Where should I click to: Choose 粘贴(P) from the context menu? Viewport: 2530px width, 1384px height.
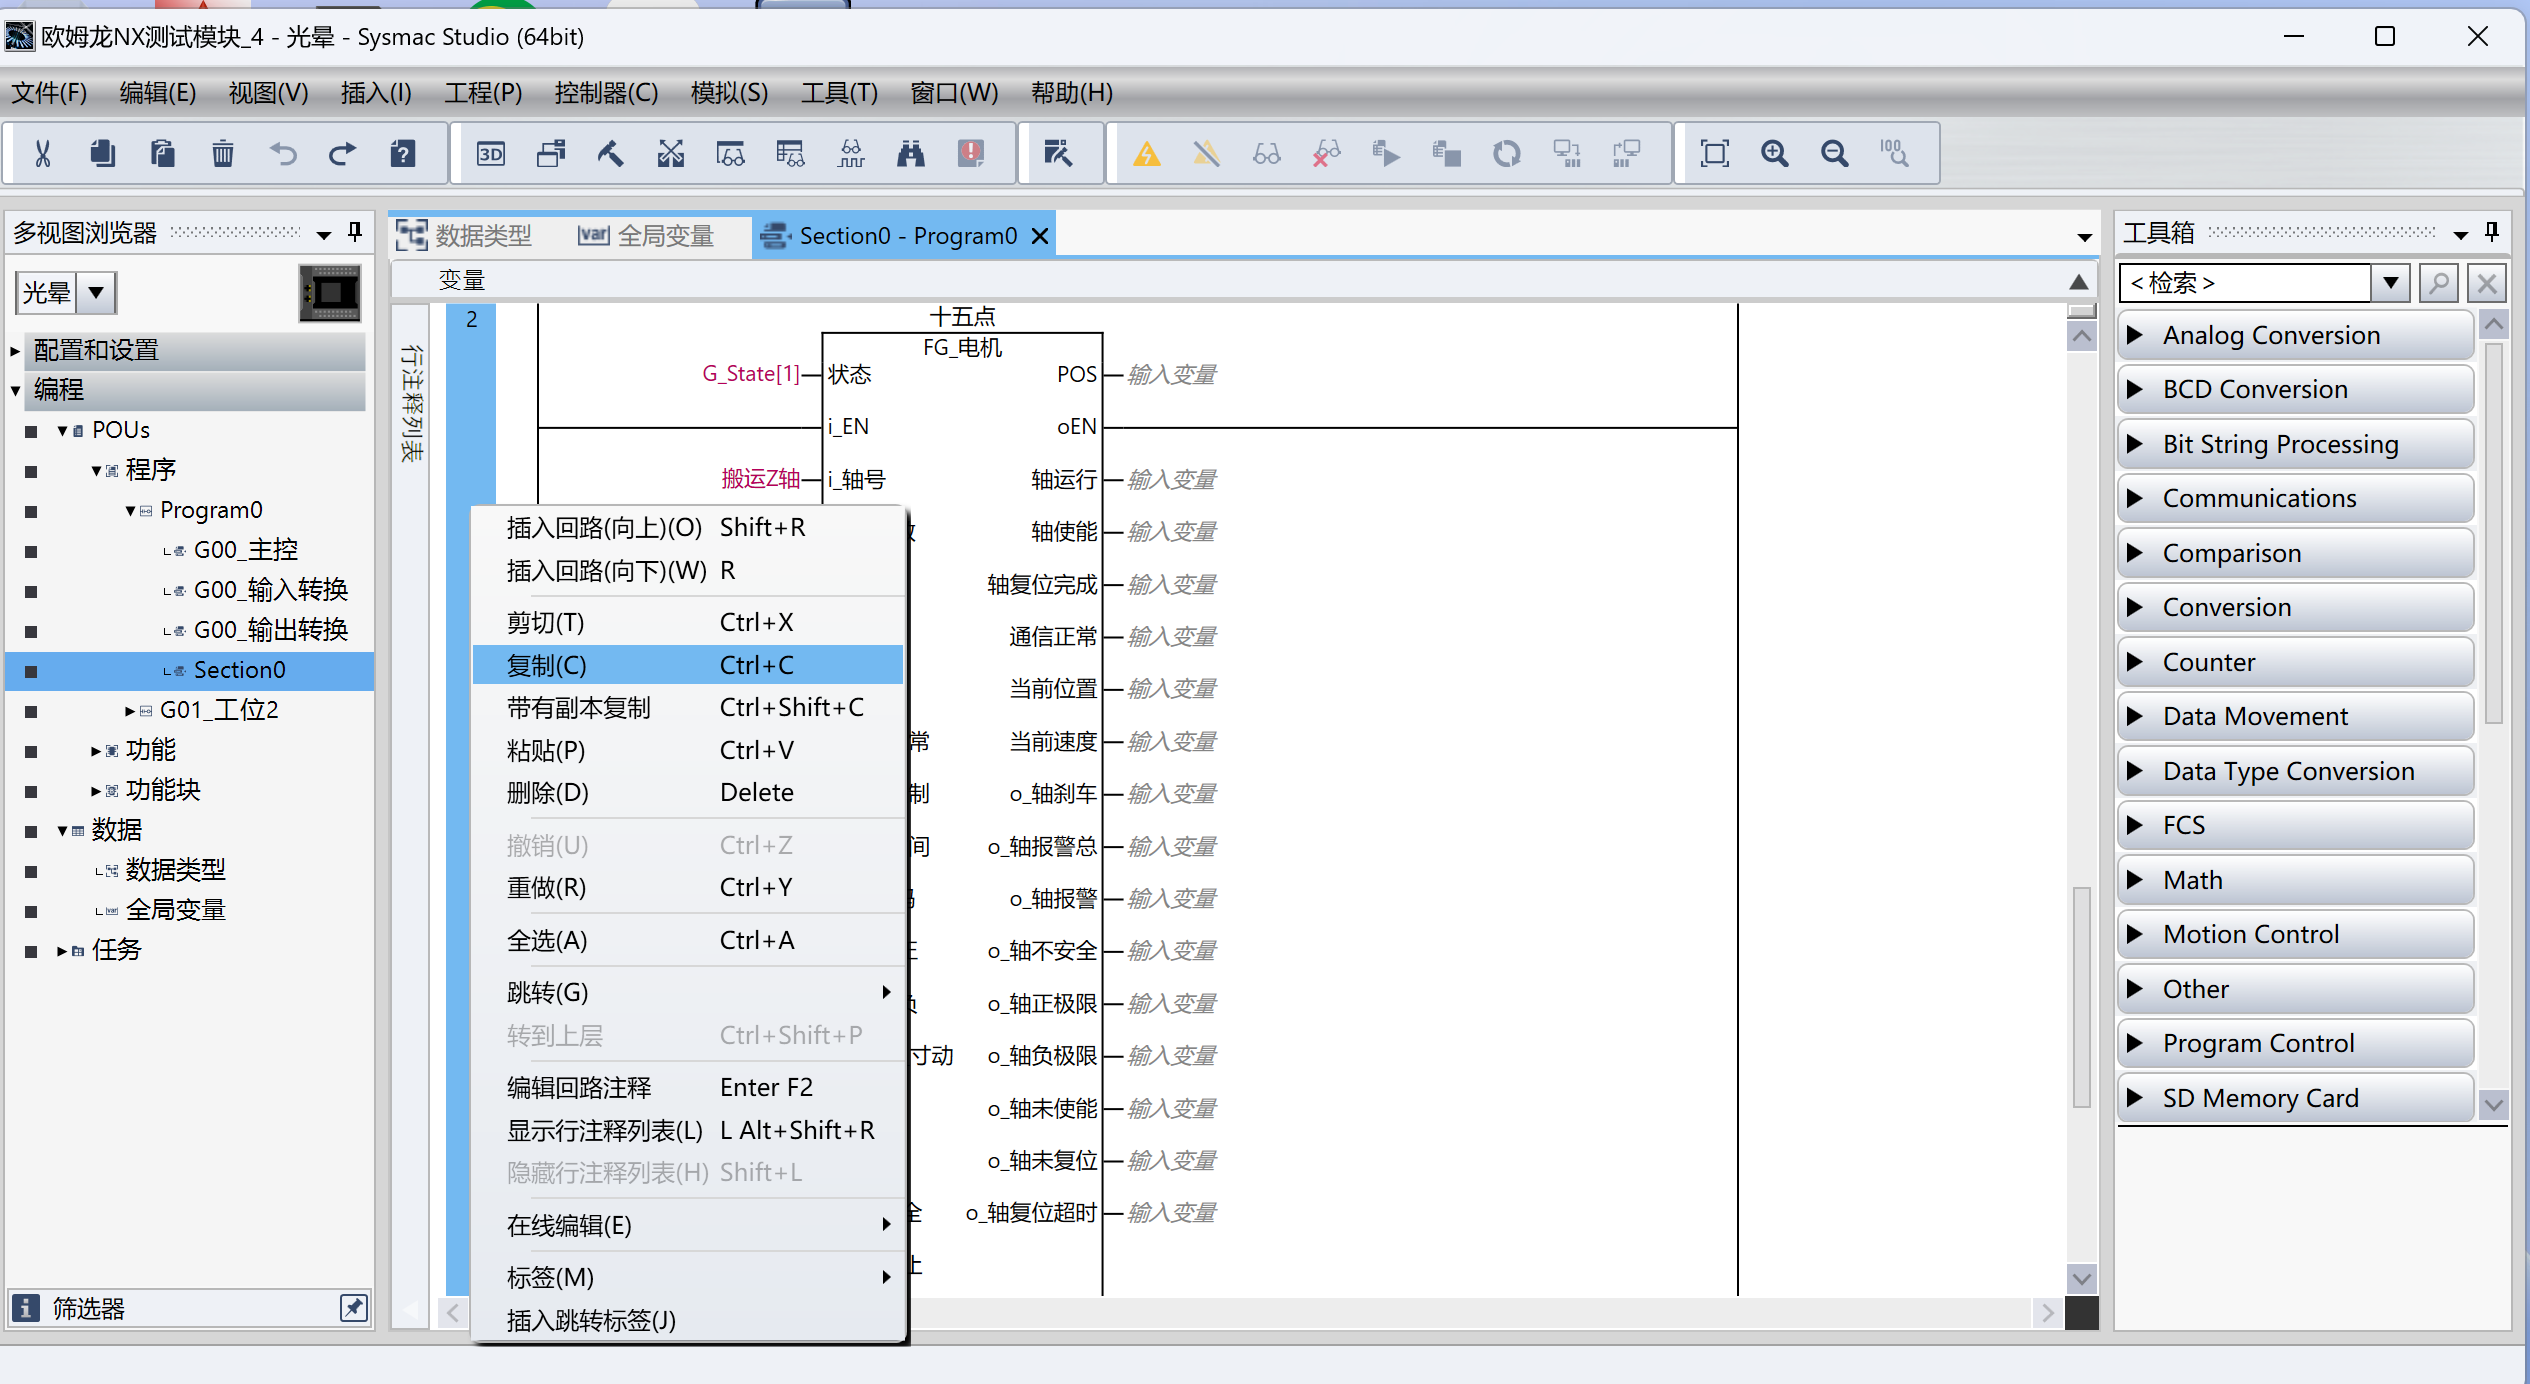(x=546, y=750)
